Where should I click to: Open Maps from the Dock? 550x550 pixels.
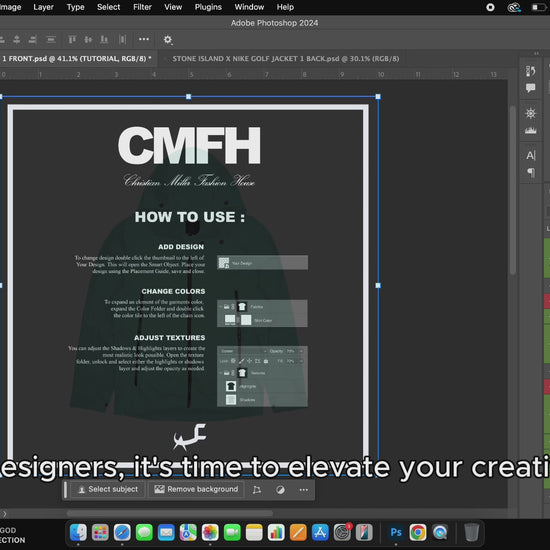click(x=188, y=532)
